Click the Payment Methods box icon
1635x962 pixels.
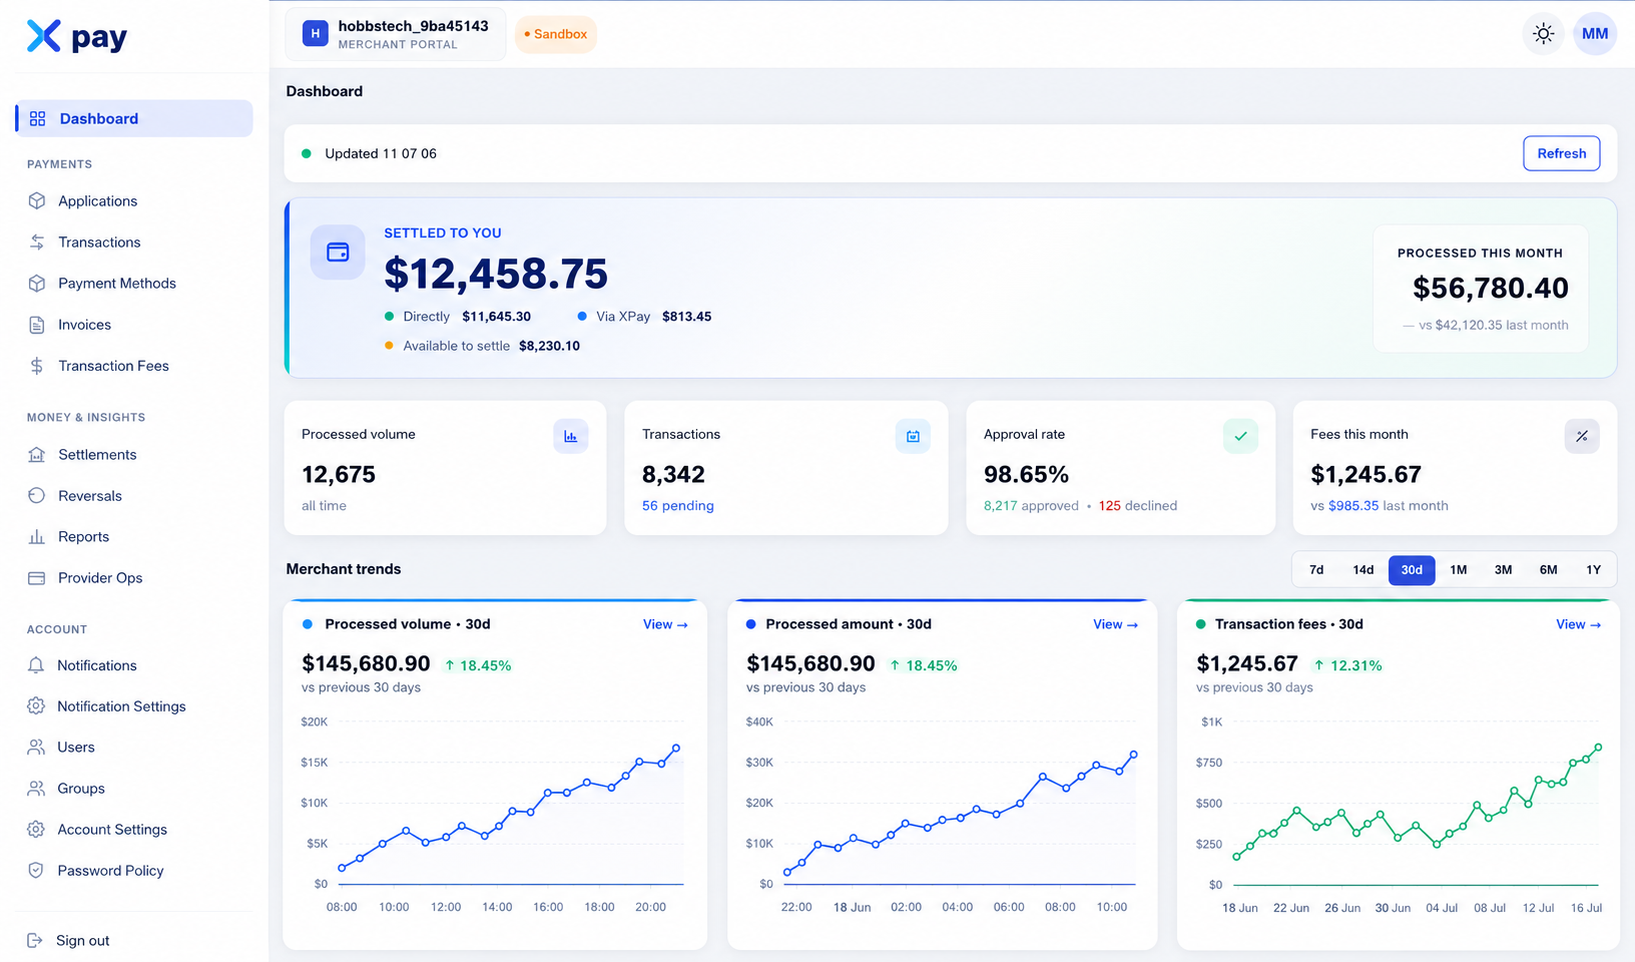coord(37,283)
